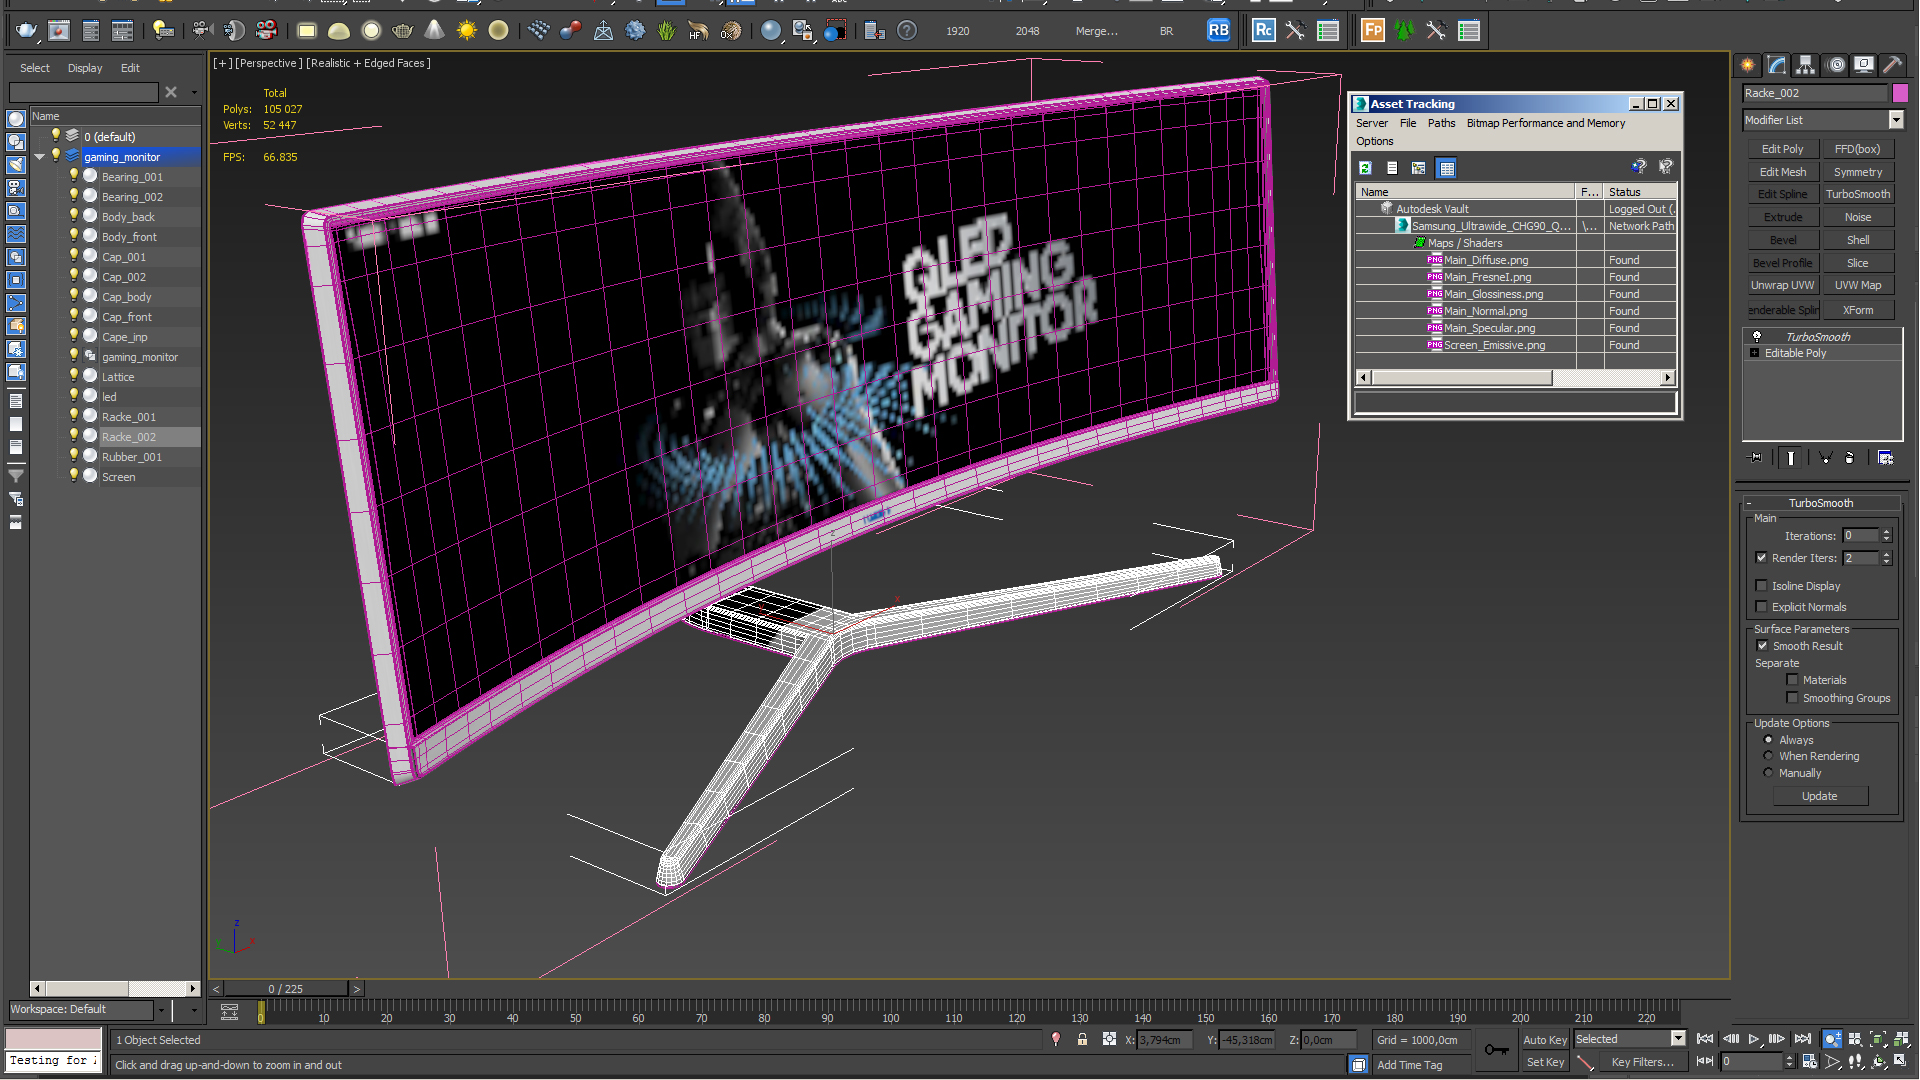Image resolution: width=1920 pixels, height=1080 pixels.
Task: Open the Modify panel tab icon
Action: 1777,65
